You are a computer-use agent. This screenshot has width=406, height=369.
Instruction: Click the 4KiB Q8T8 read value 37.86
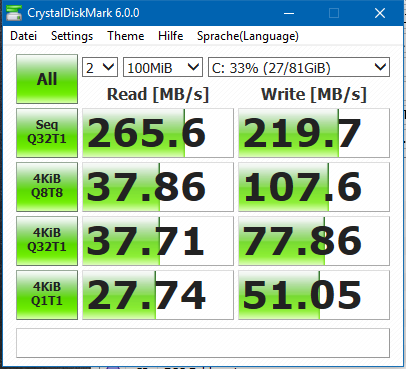coord(158,187)
